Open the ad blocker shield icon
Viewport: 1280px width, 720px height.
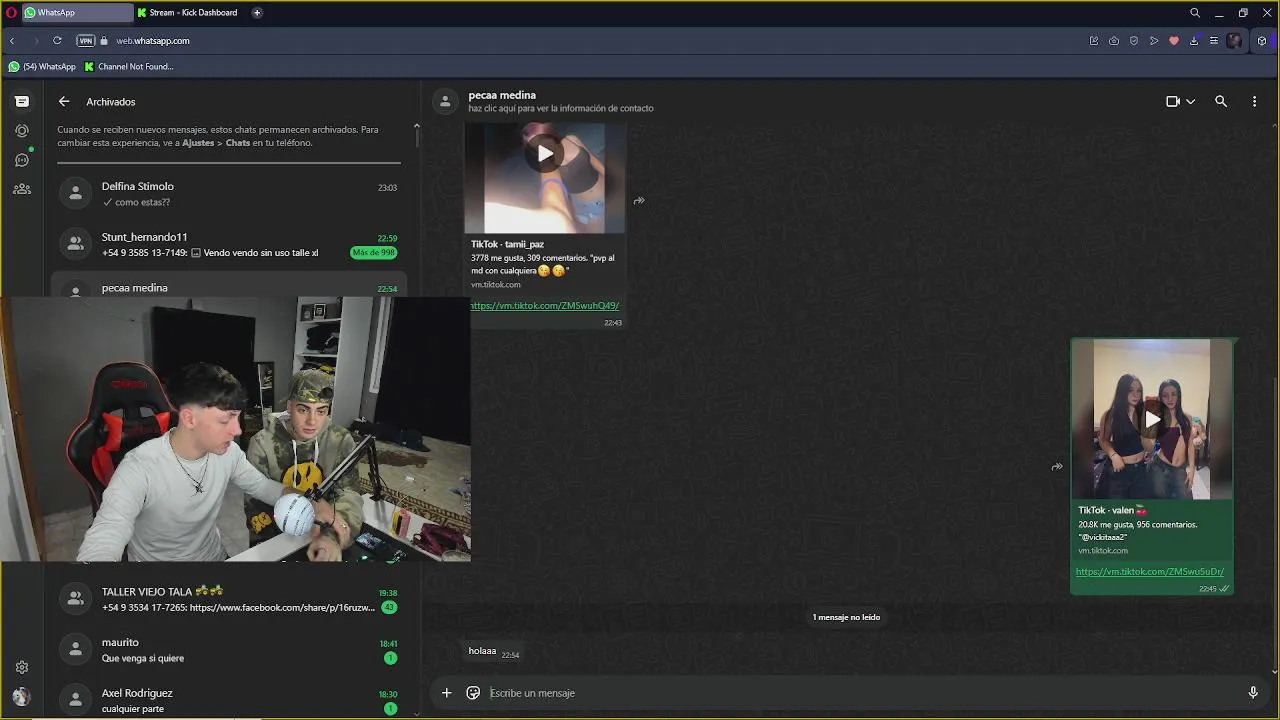(1134, 41)
